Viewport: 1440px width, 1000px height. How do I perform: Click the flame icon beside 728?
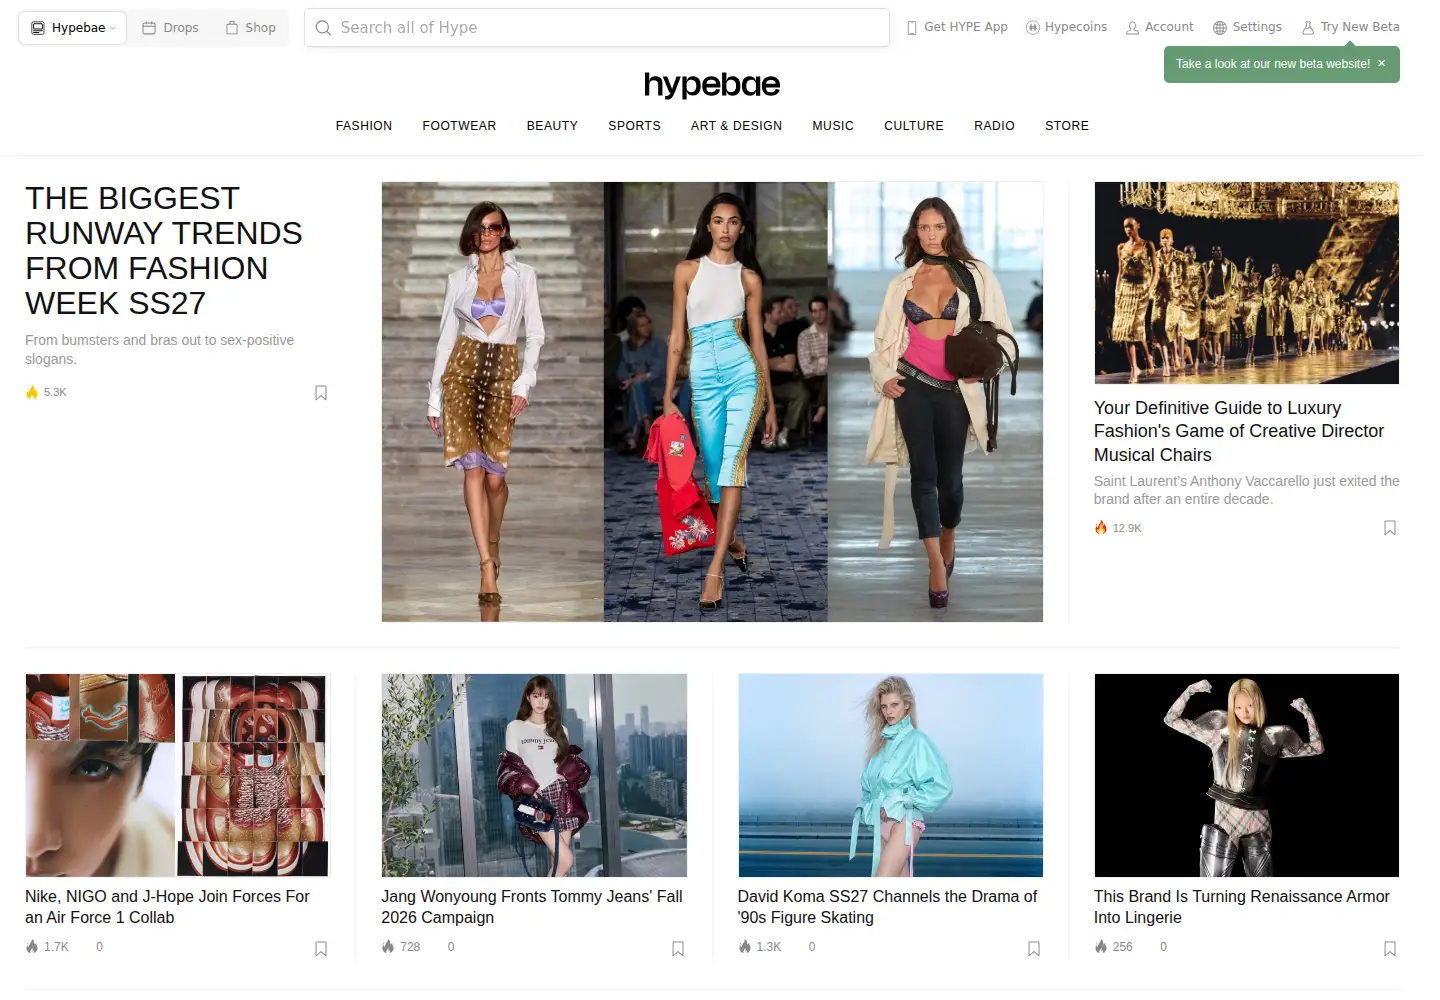pyautogui.click(x=388, y=947)
